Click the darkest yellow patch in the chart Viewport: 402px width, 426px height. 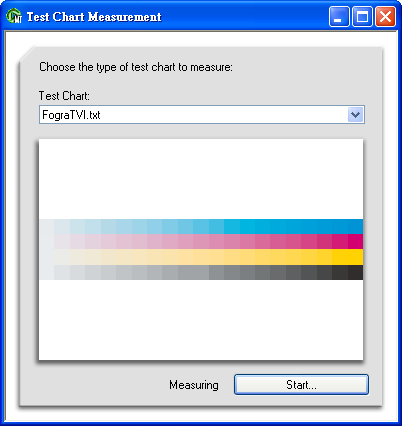355,257
